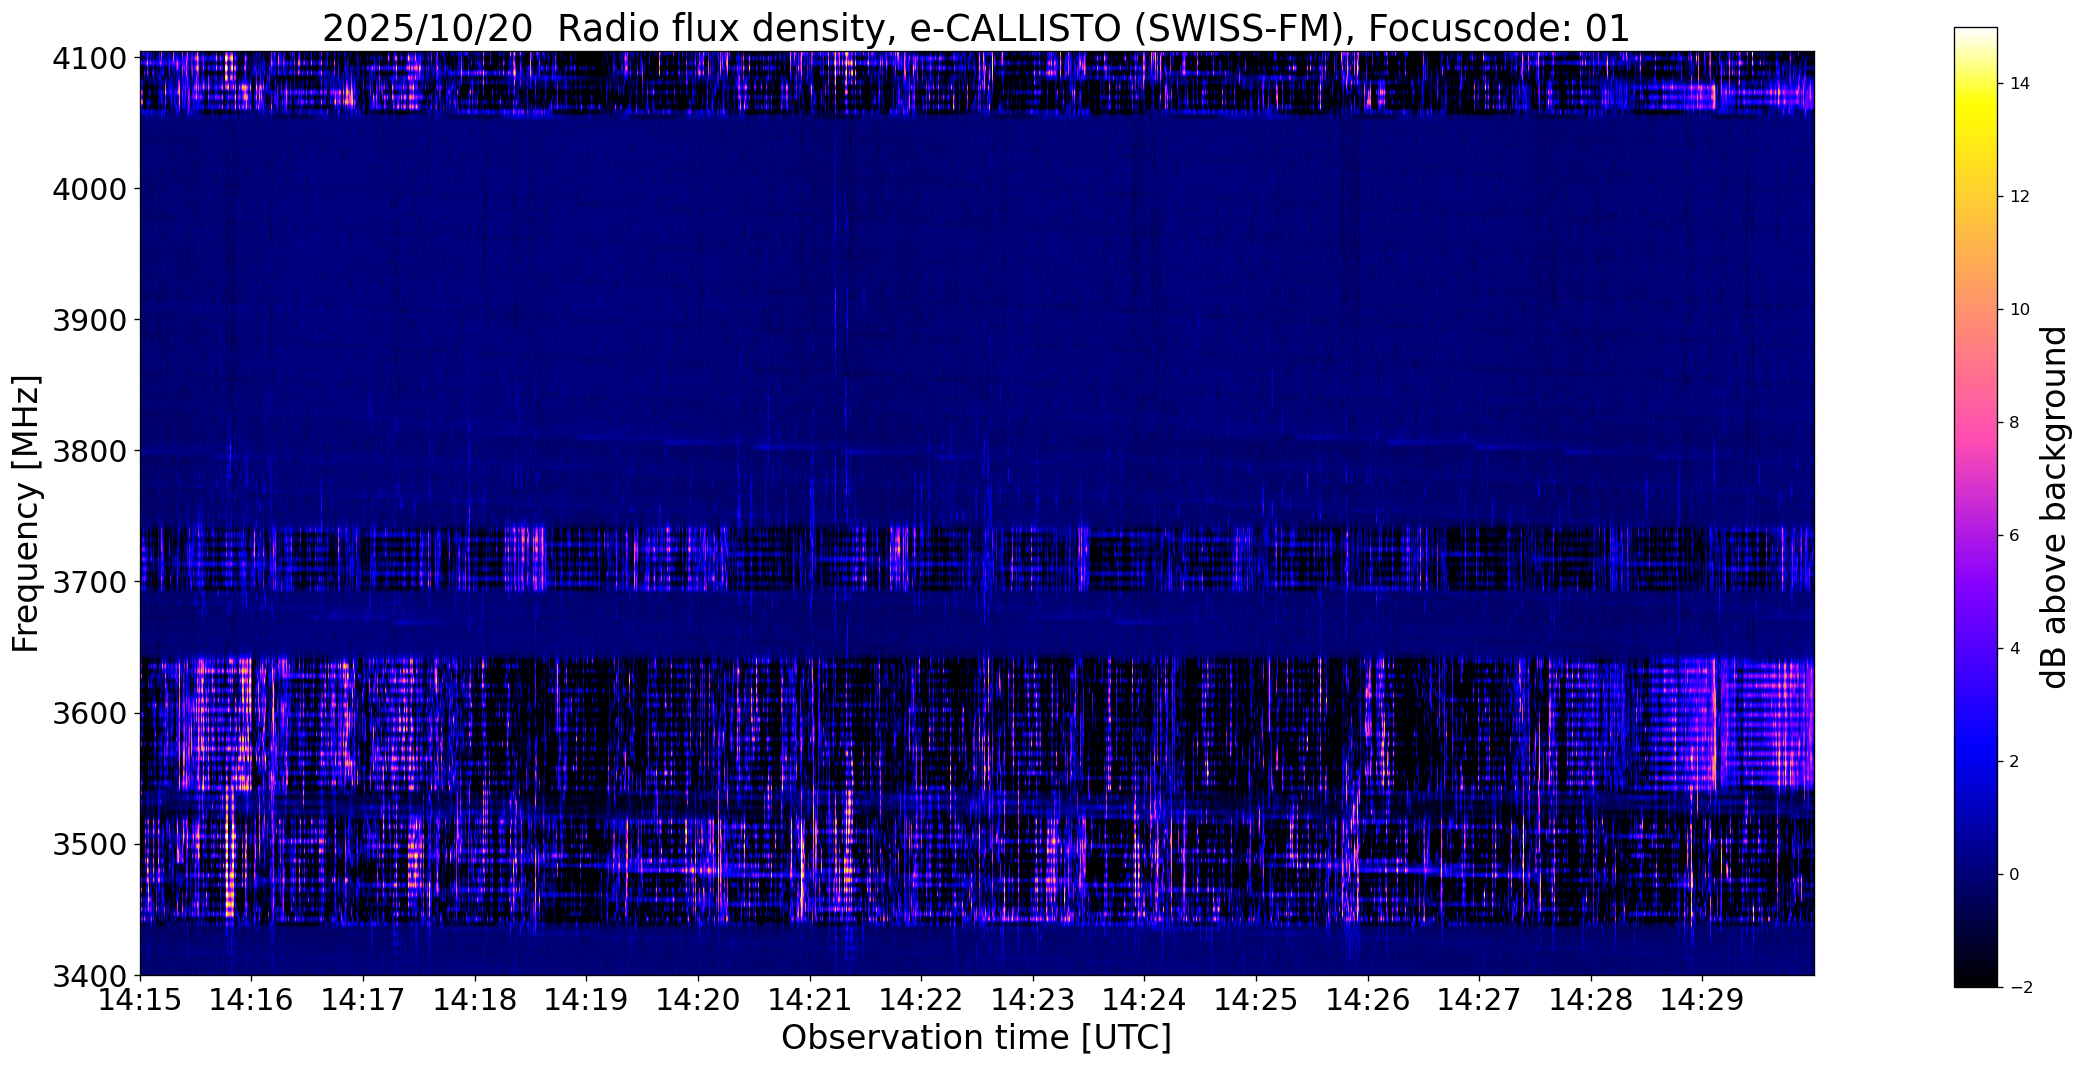Click the 4100 frequency tick label

(90, 59)
